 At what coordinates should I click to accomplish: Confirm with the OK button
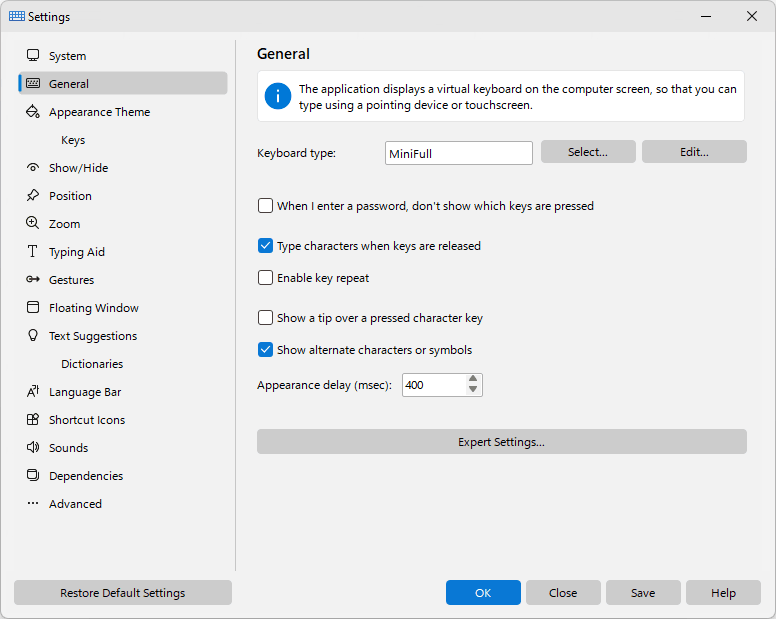coord(483,592)
